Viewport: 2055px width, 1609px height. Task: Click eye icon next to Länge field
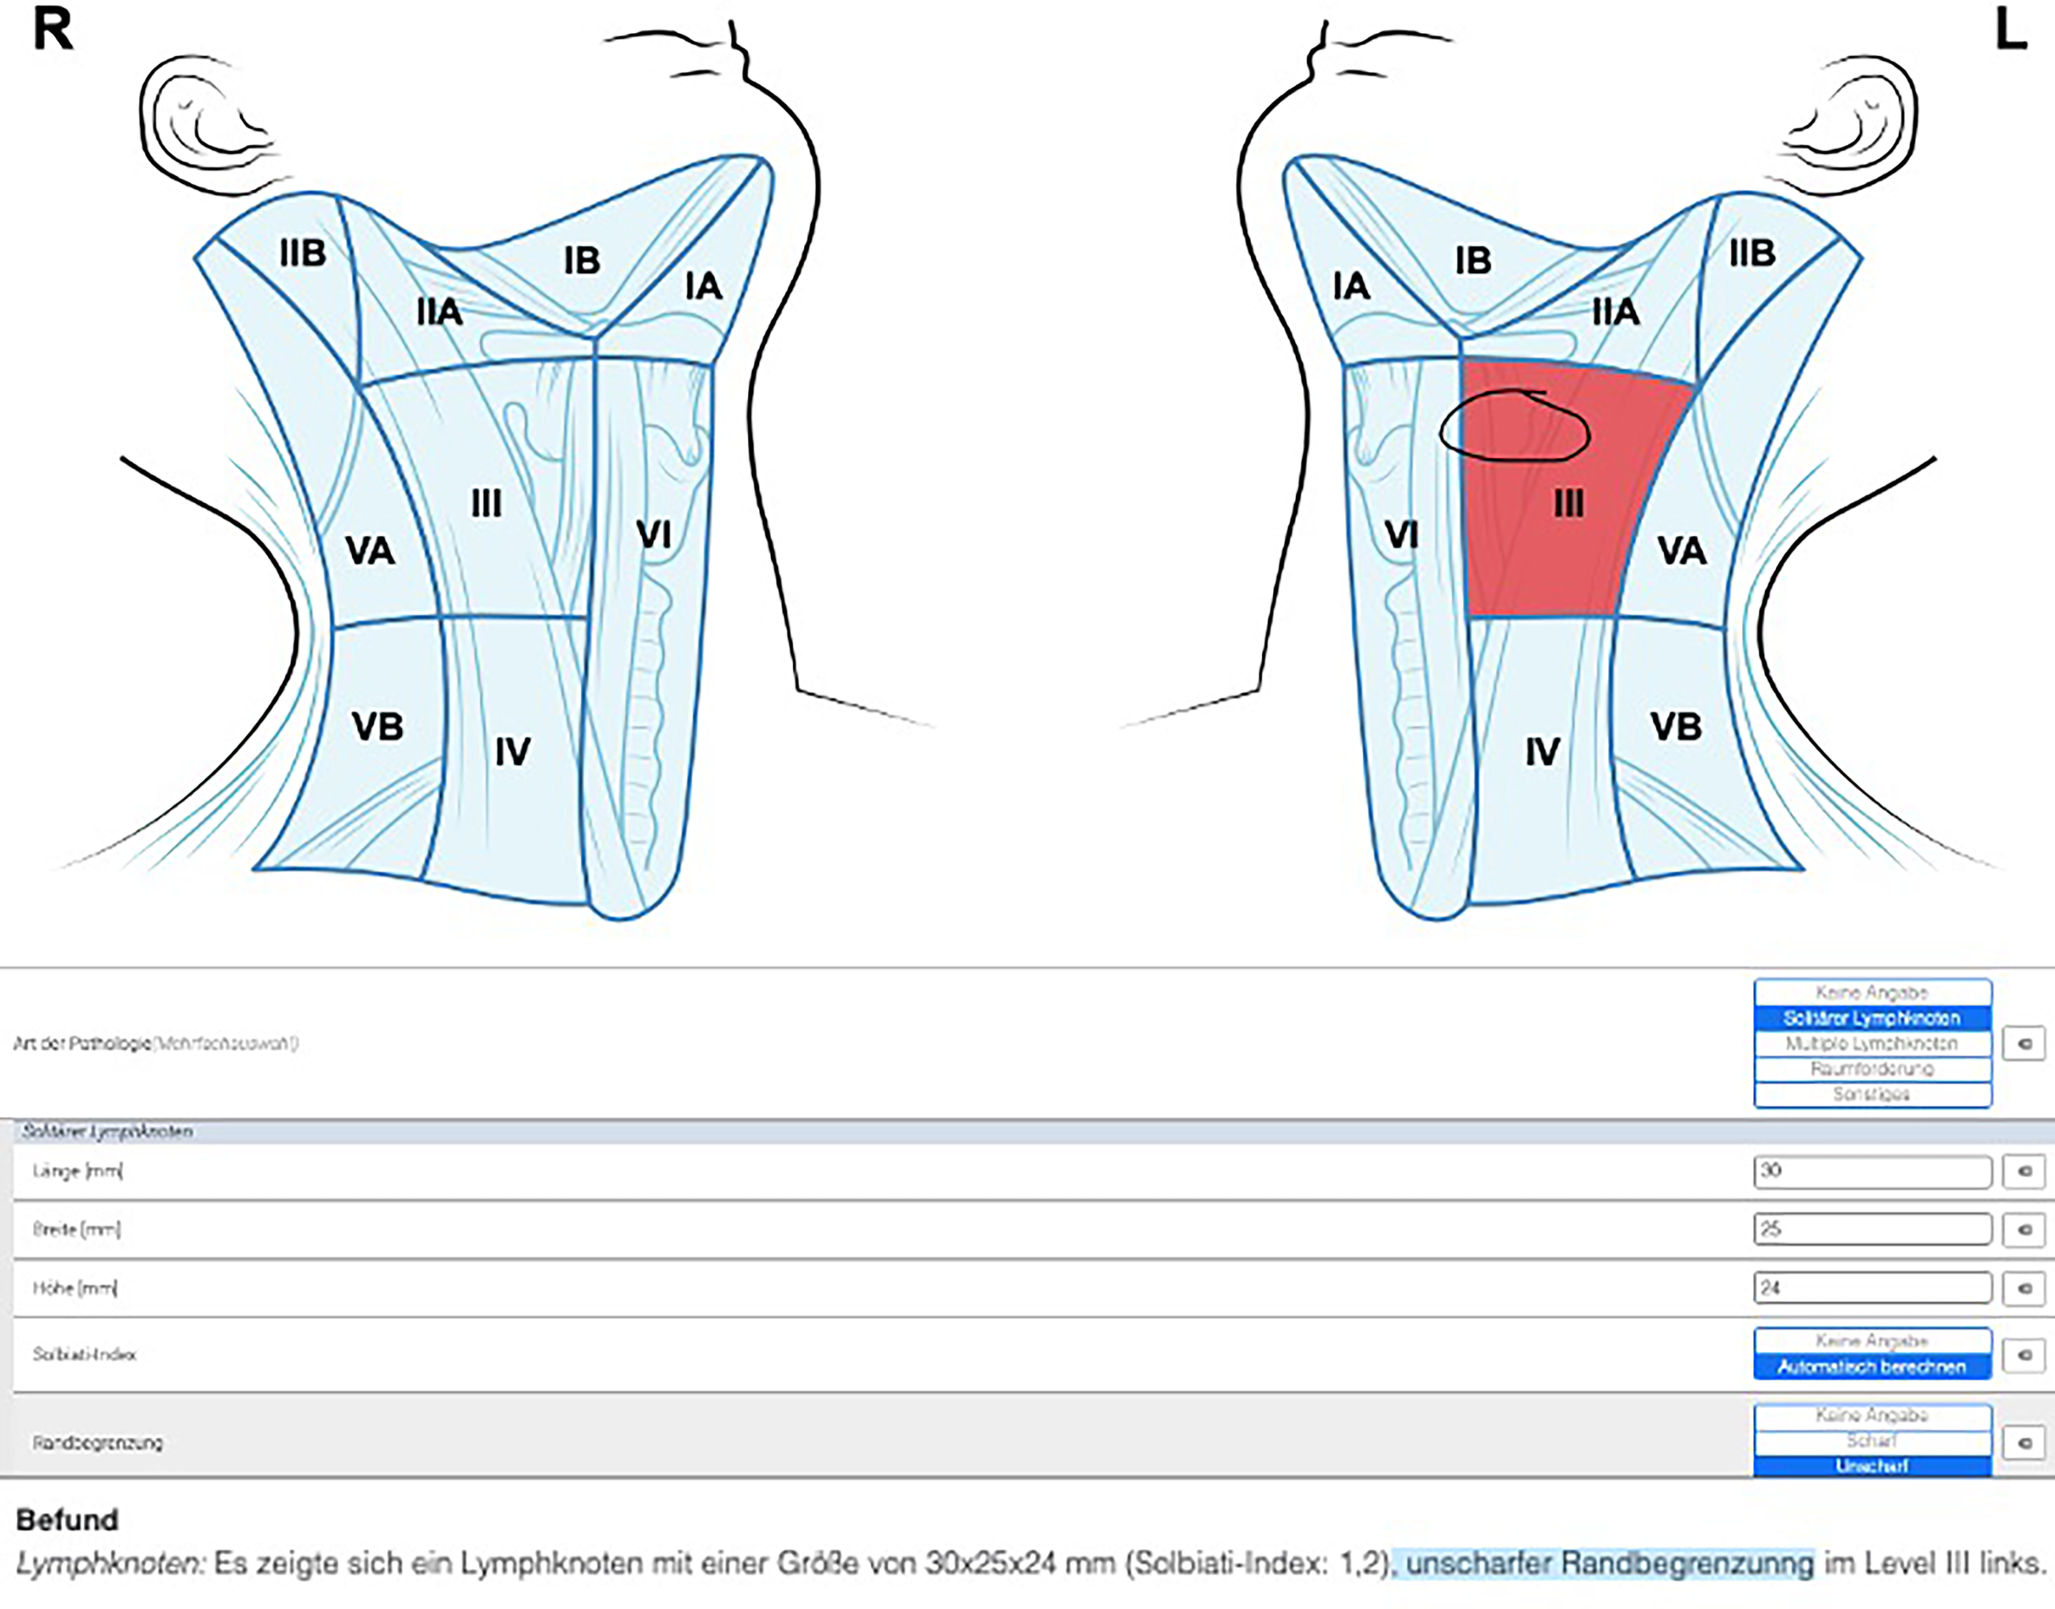(x=2023, y=1171)
